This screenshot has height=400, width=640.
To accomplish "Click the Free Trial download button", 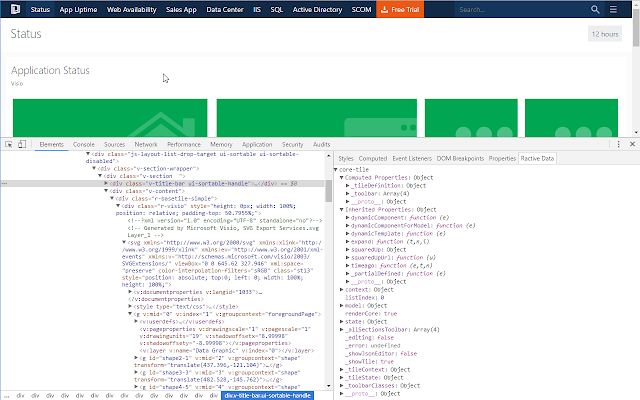I will coord(400,9).
